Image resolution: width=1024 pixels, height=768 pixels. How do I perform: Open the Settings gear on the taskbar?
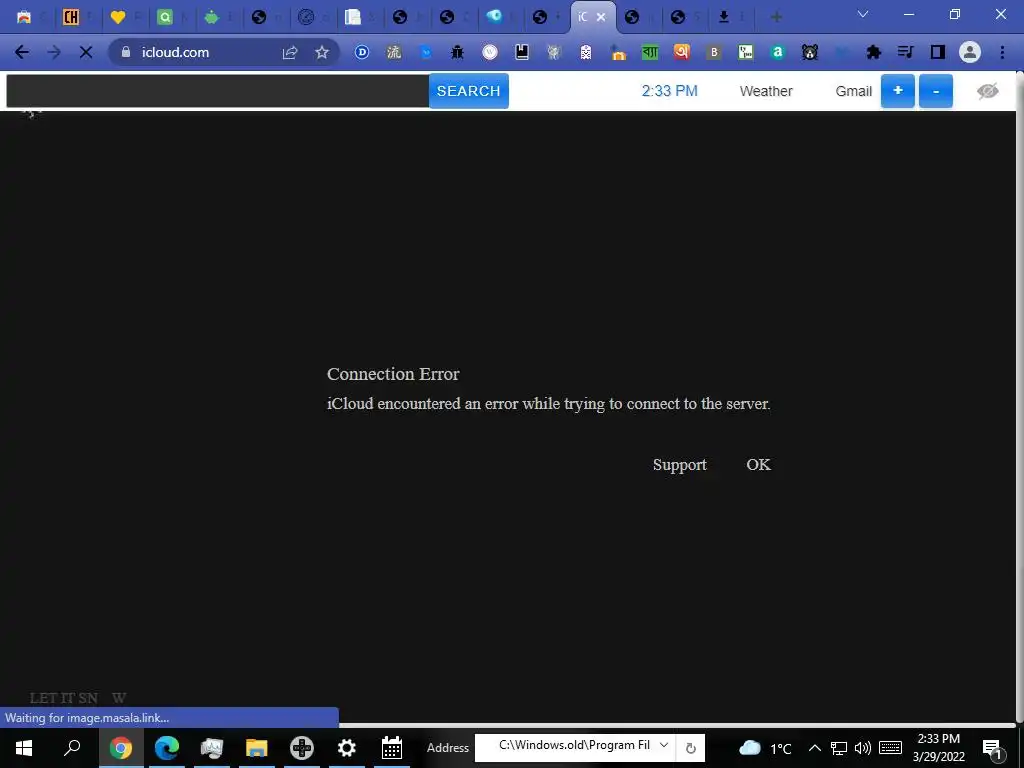pos(347,748)
